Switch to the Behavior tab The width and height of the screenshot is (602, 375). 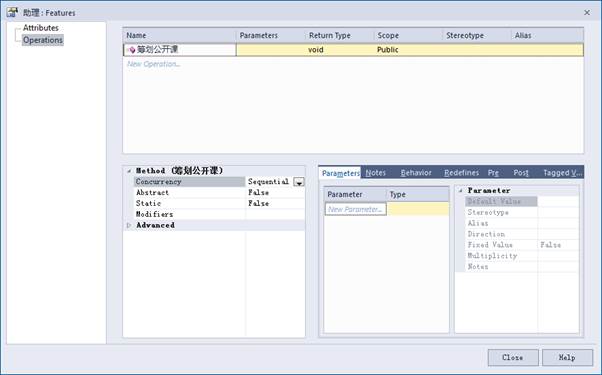[416, 173]
